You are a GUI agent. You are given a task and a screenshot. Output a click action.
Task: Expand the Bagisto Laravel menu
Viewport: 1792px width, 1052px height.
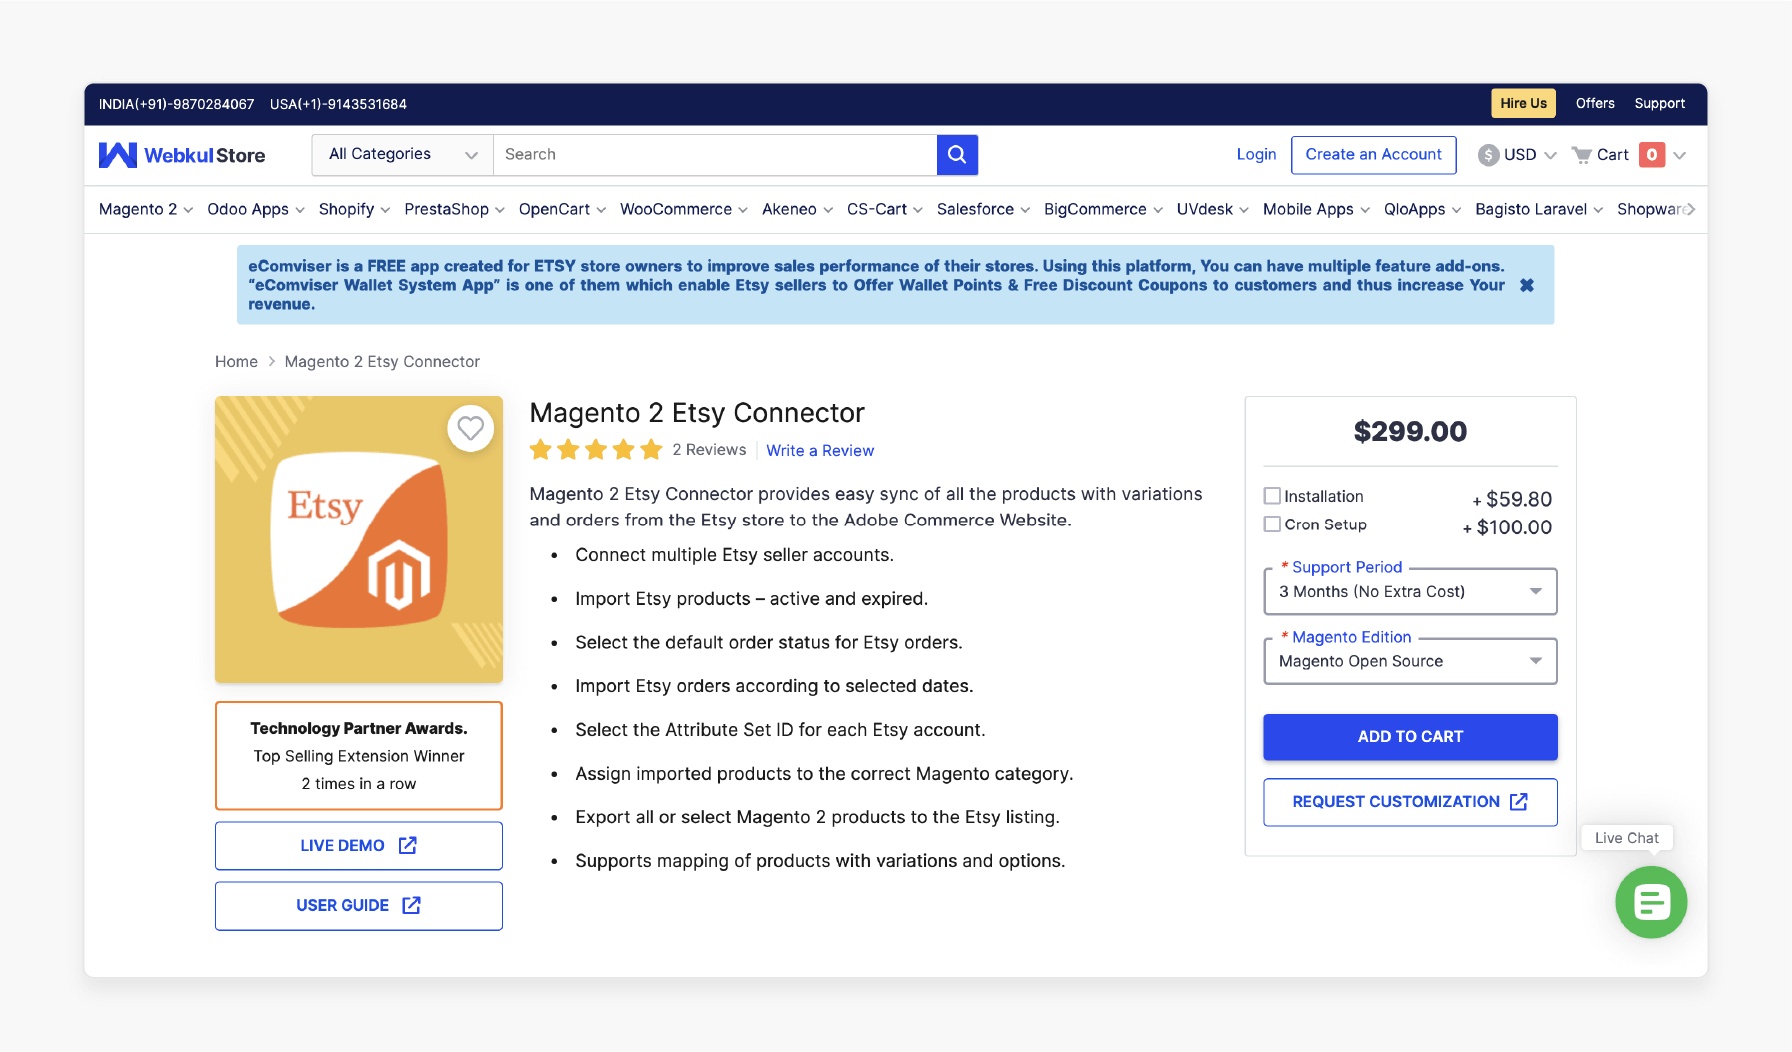click(x=1539, y=209)
